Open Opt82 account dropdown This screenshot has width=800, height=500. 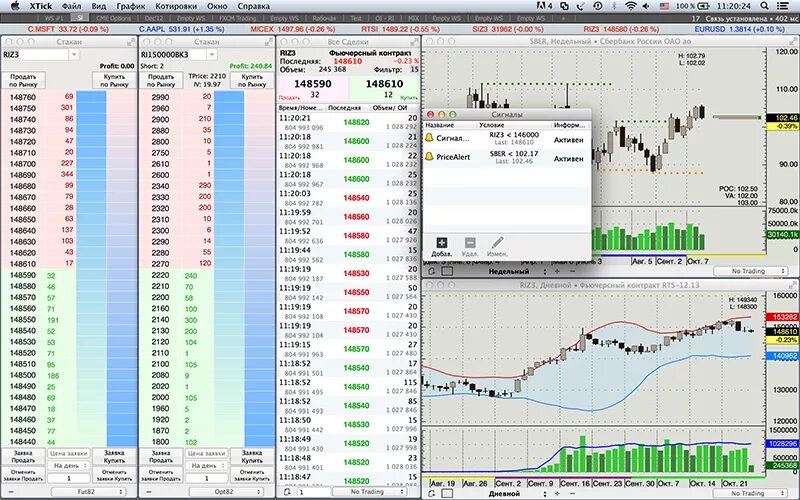coord(226,492)
